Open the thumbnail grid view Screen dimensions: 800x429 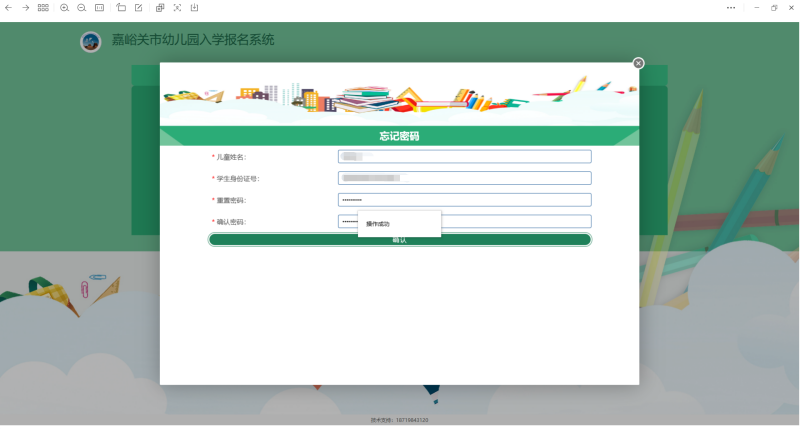pyautogui.click(x=43, y=7)
